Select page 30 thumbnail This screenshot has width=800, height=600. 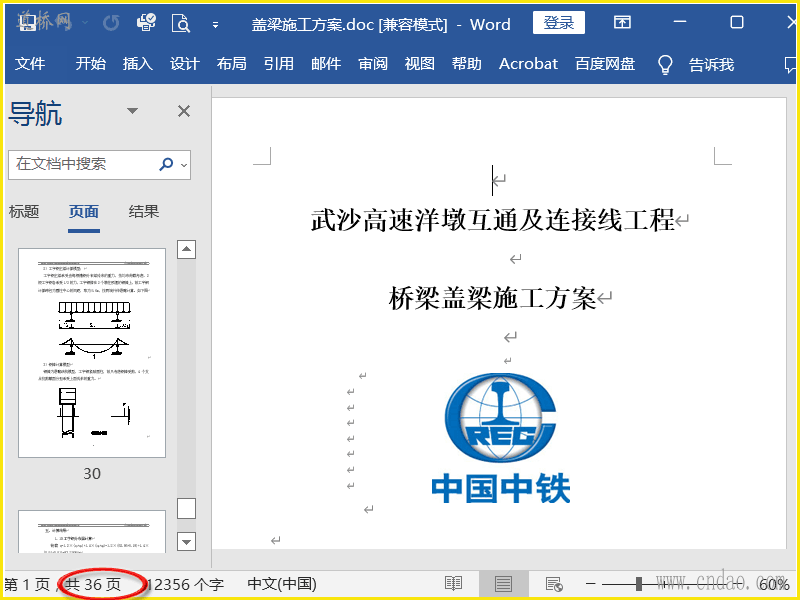92,353
